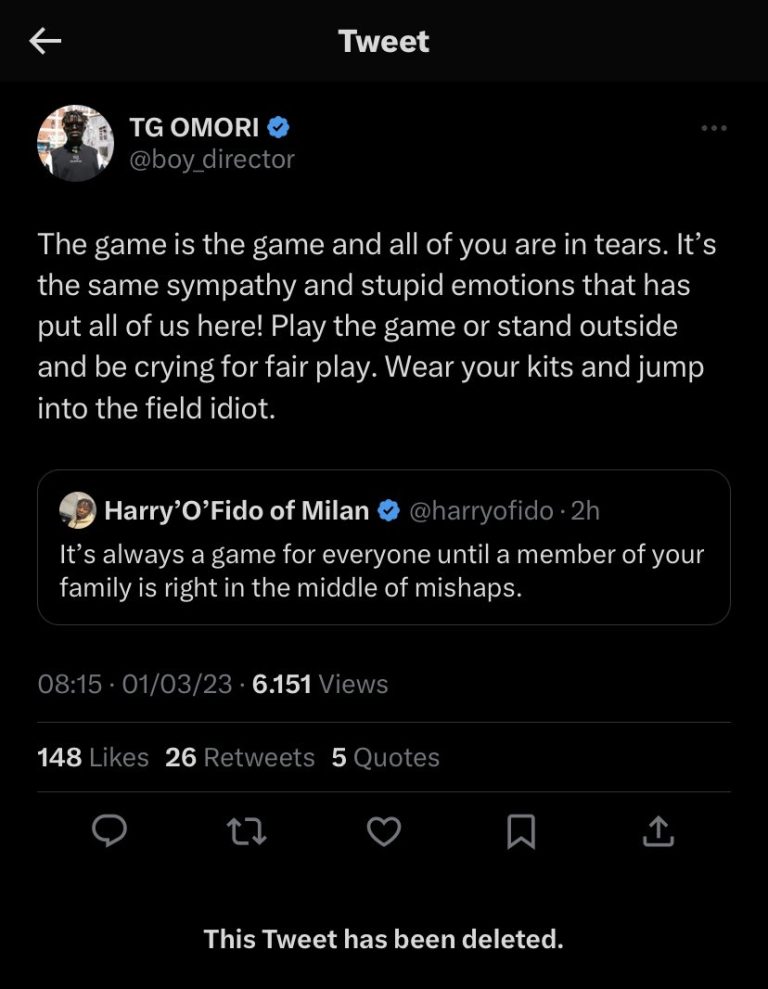This screenshot has width=768, height=989.
Task: Tap Harry'O'Fido of Milan avatar
Action: click(x=78, y=511)
